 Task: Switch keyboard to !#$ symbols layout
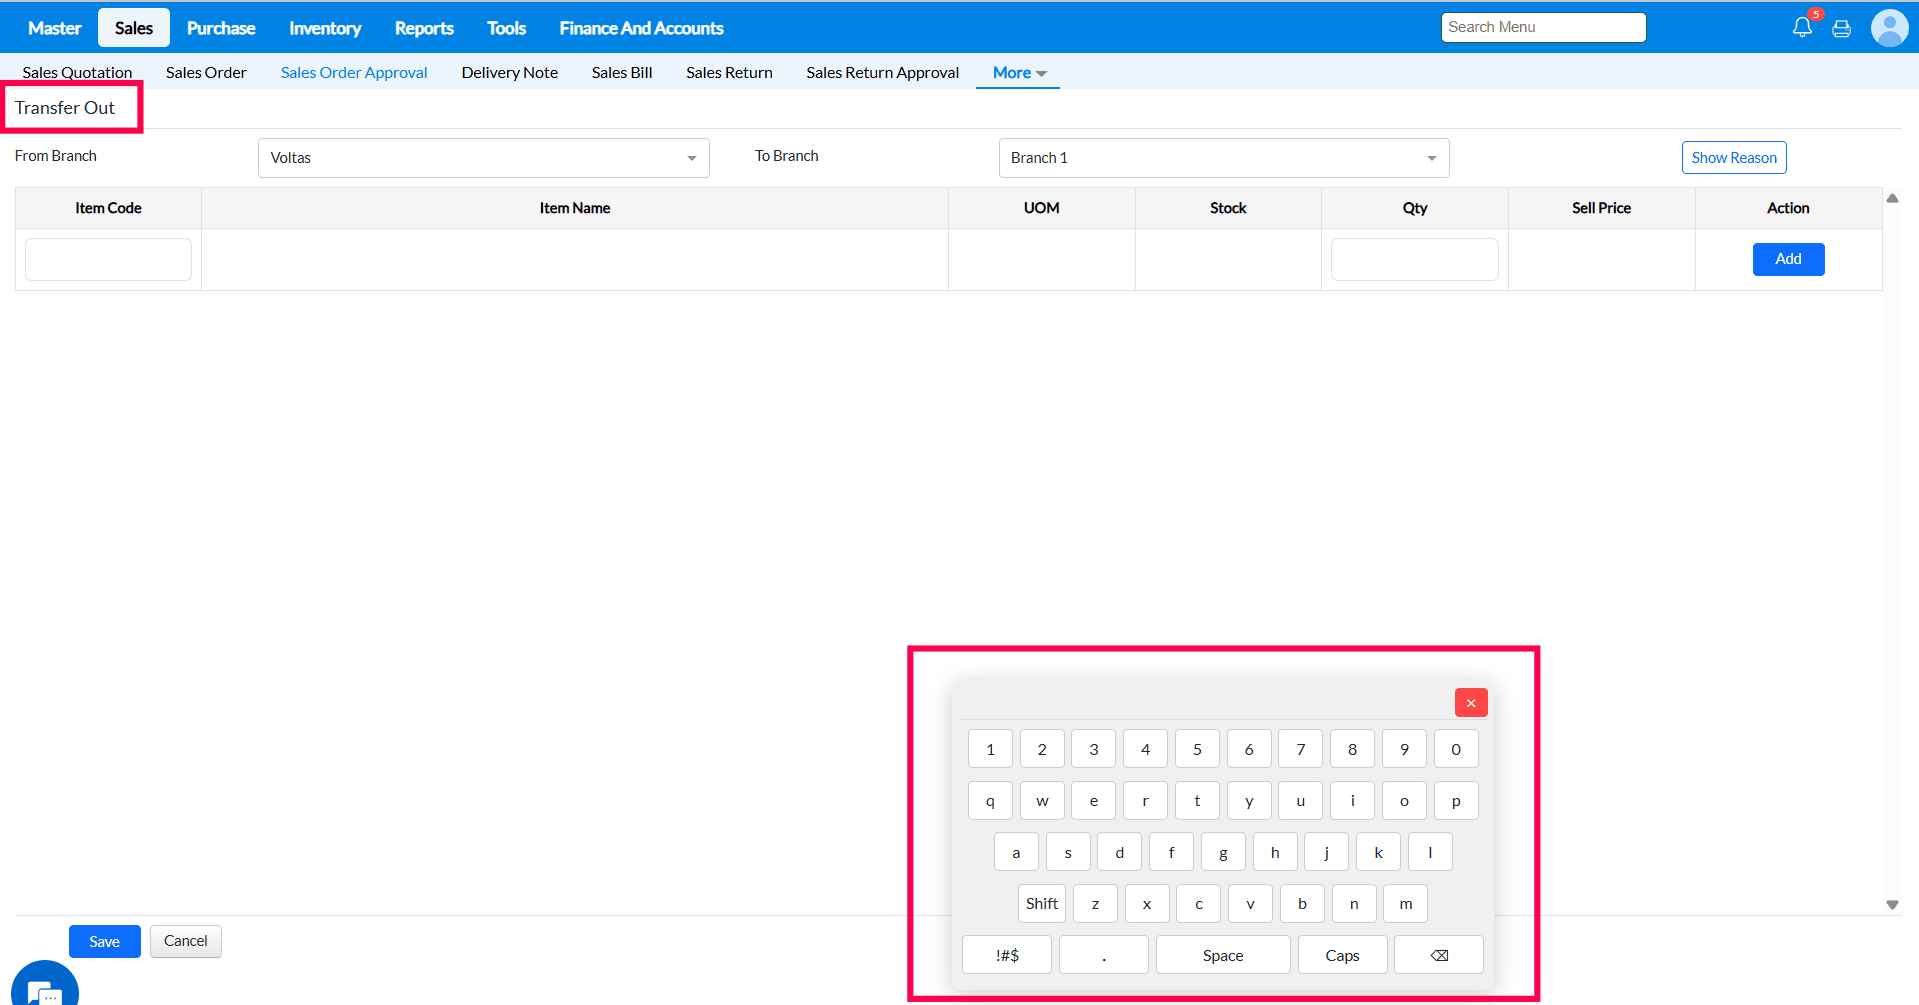tap(1006, 955)
